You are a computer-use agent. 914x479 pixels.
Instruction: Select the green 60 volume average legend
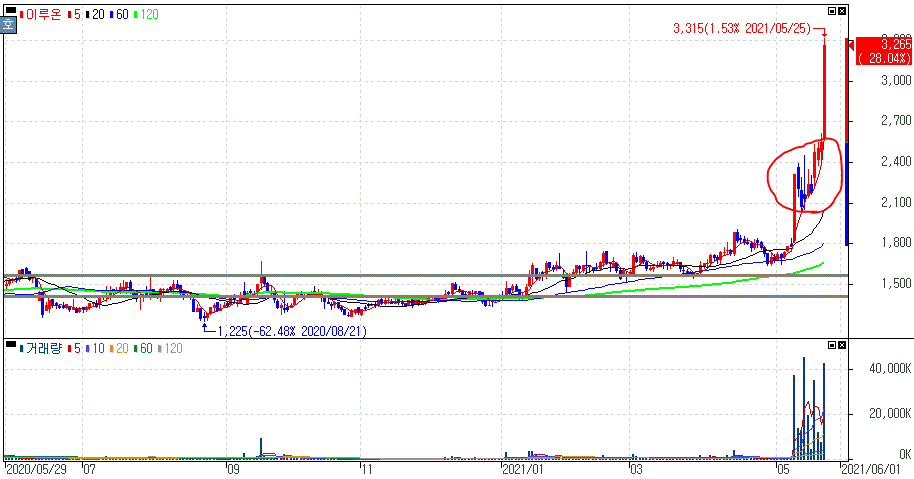point(143,348)
